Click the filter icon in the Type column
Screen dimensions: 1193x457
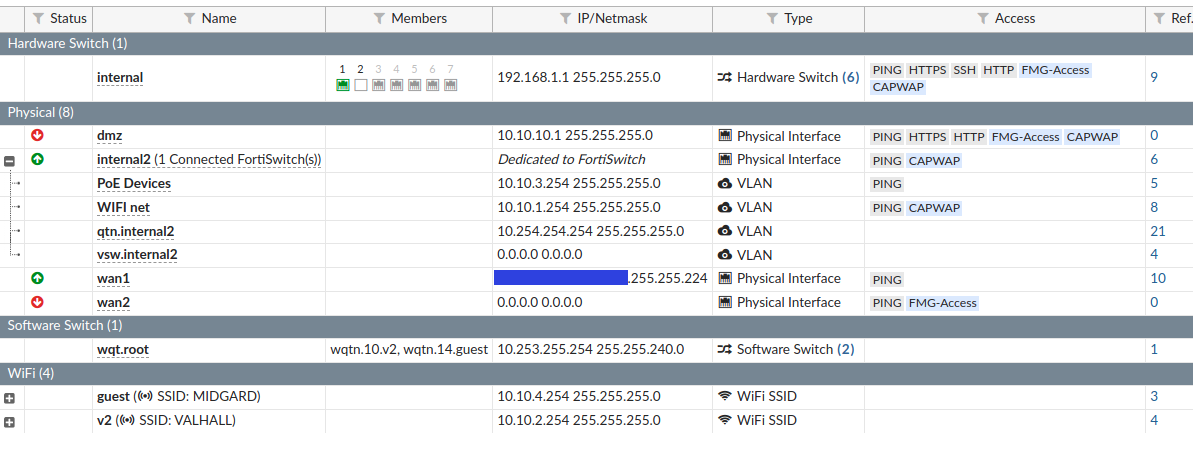coord(773,18)
